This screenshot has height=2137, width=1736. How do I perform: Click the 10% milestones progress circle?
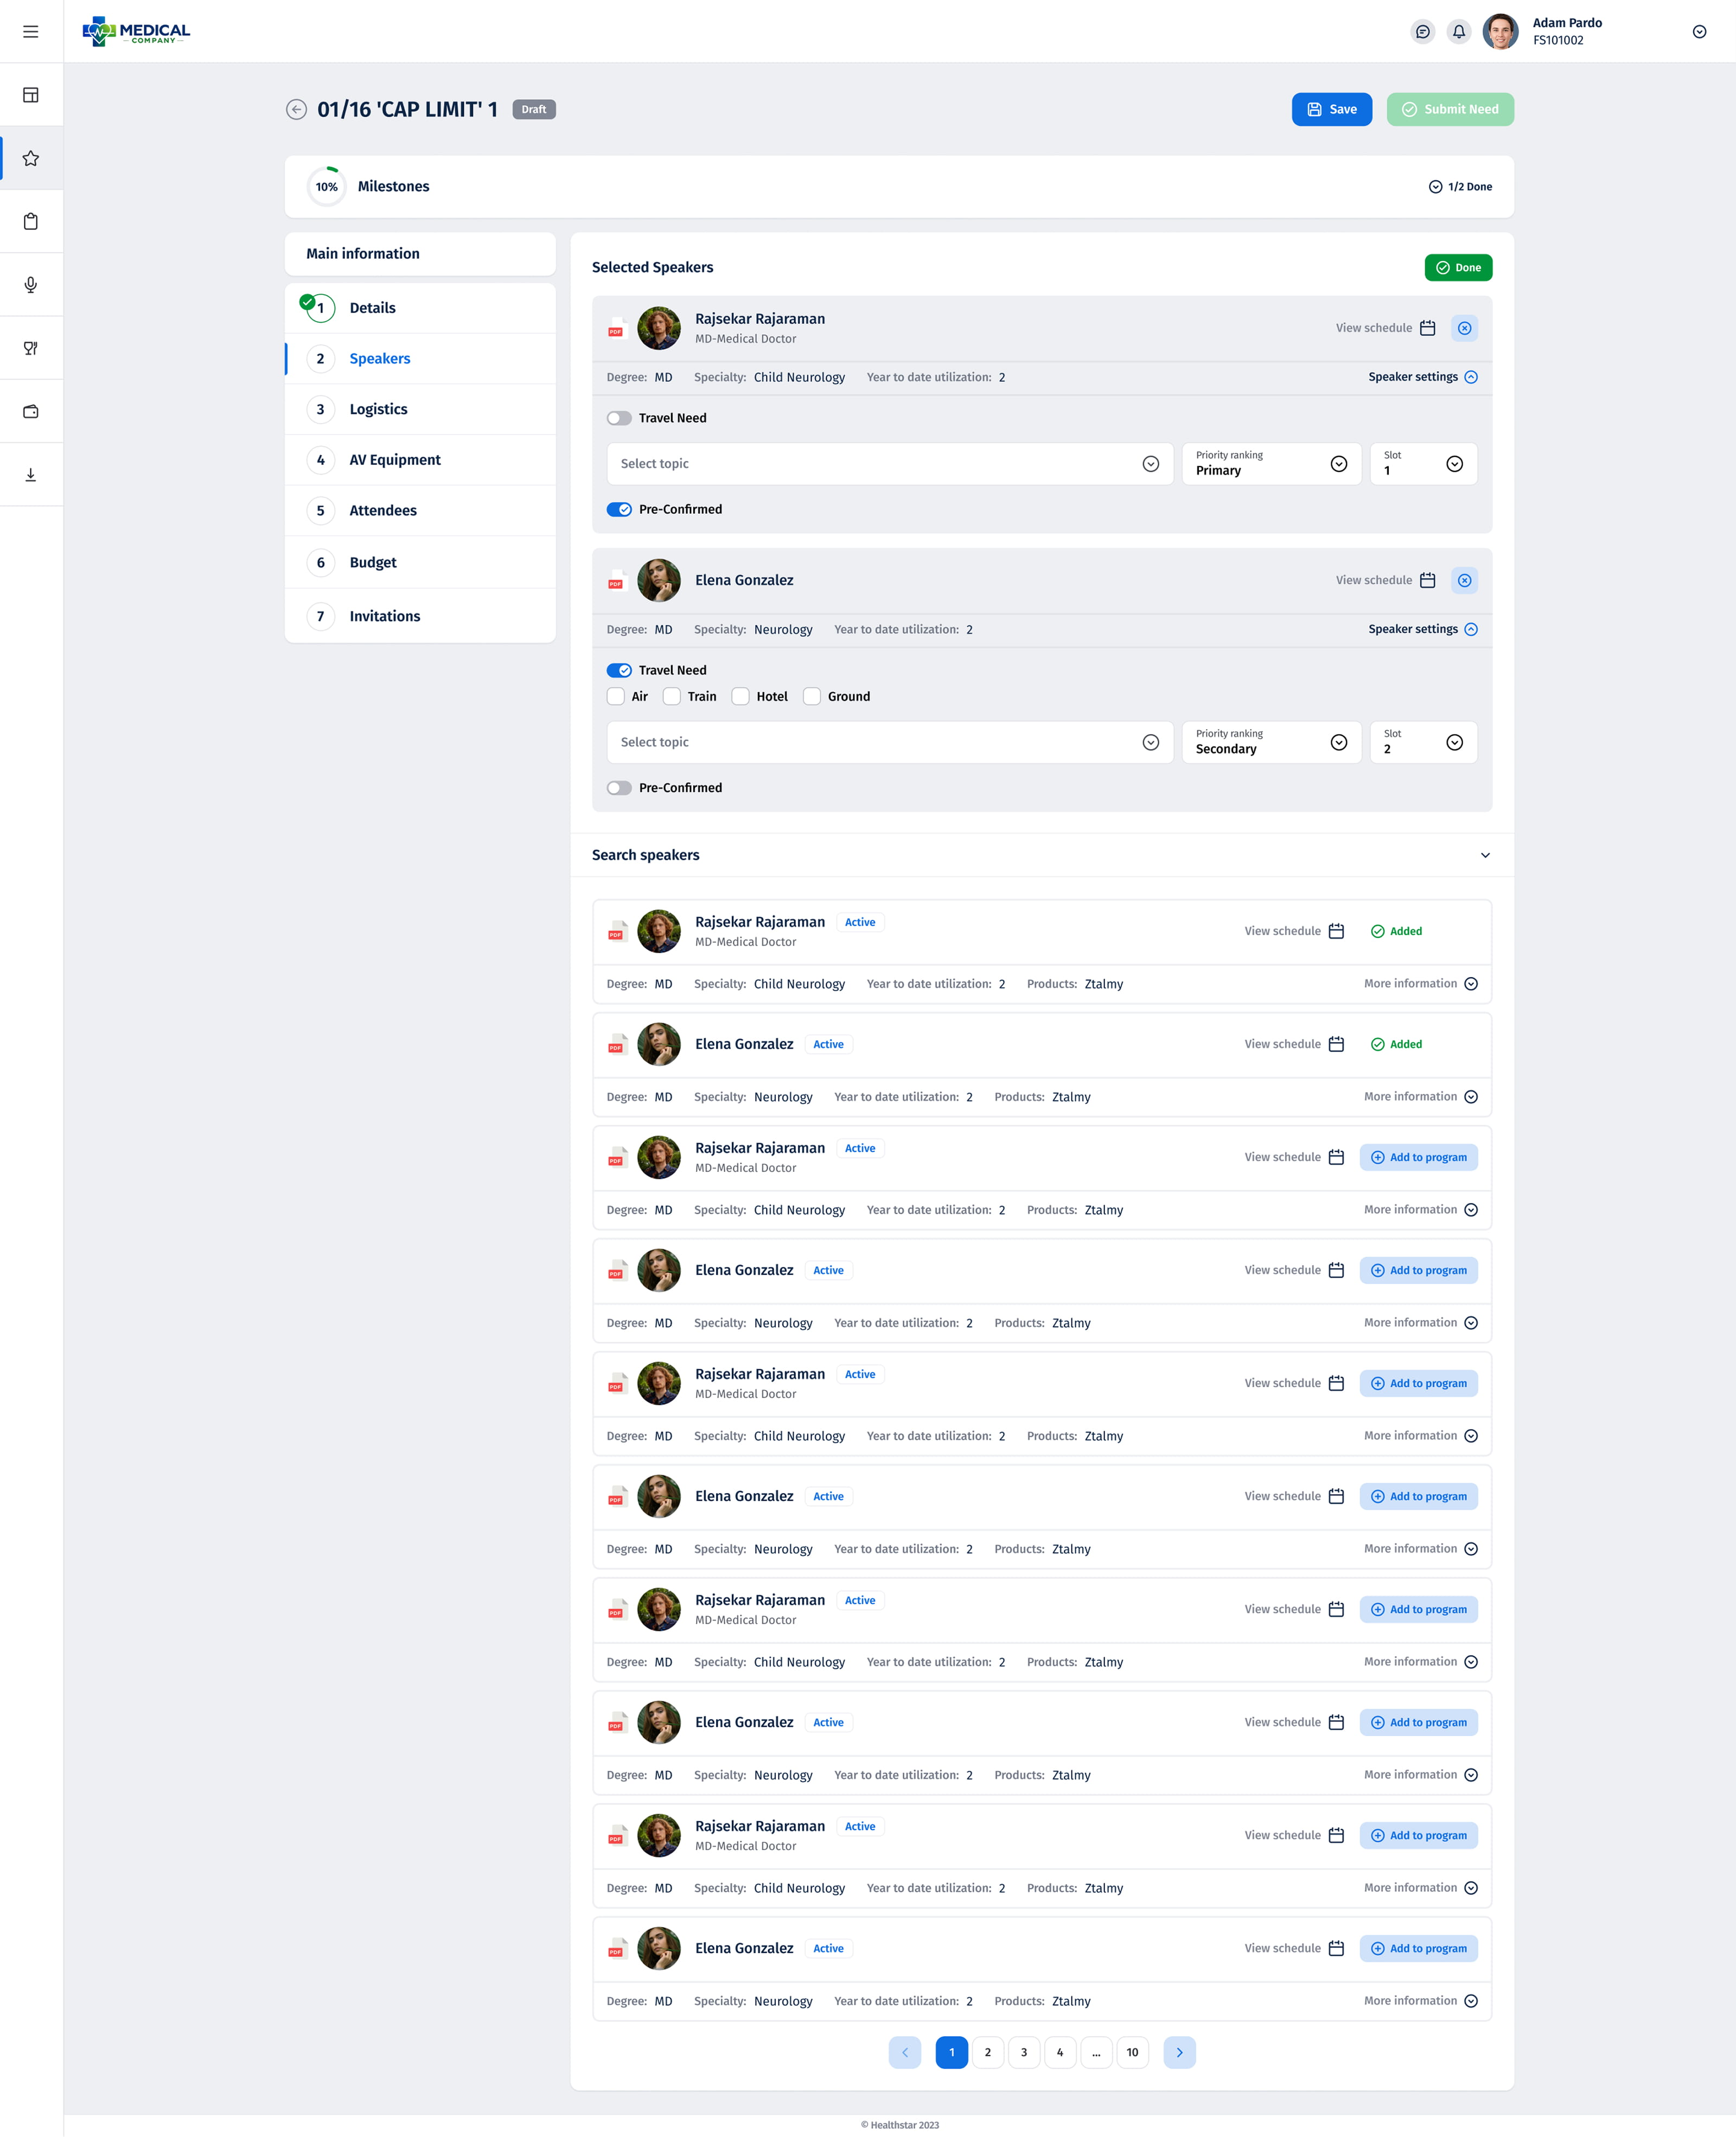tap(327, 187)
